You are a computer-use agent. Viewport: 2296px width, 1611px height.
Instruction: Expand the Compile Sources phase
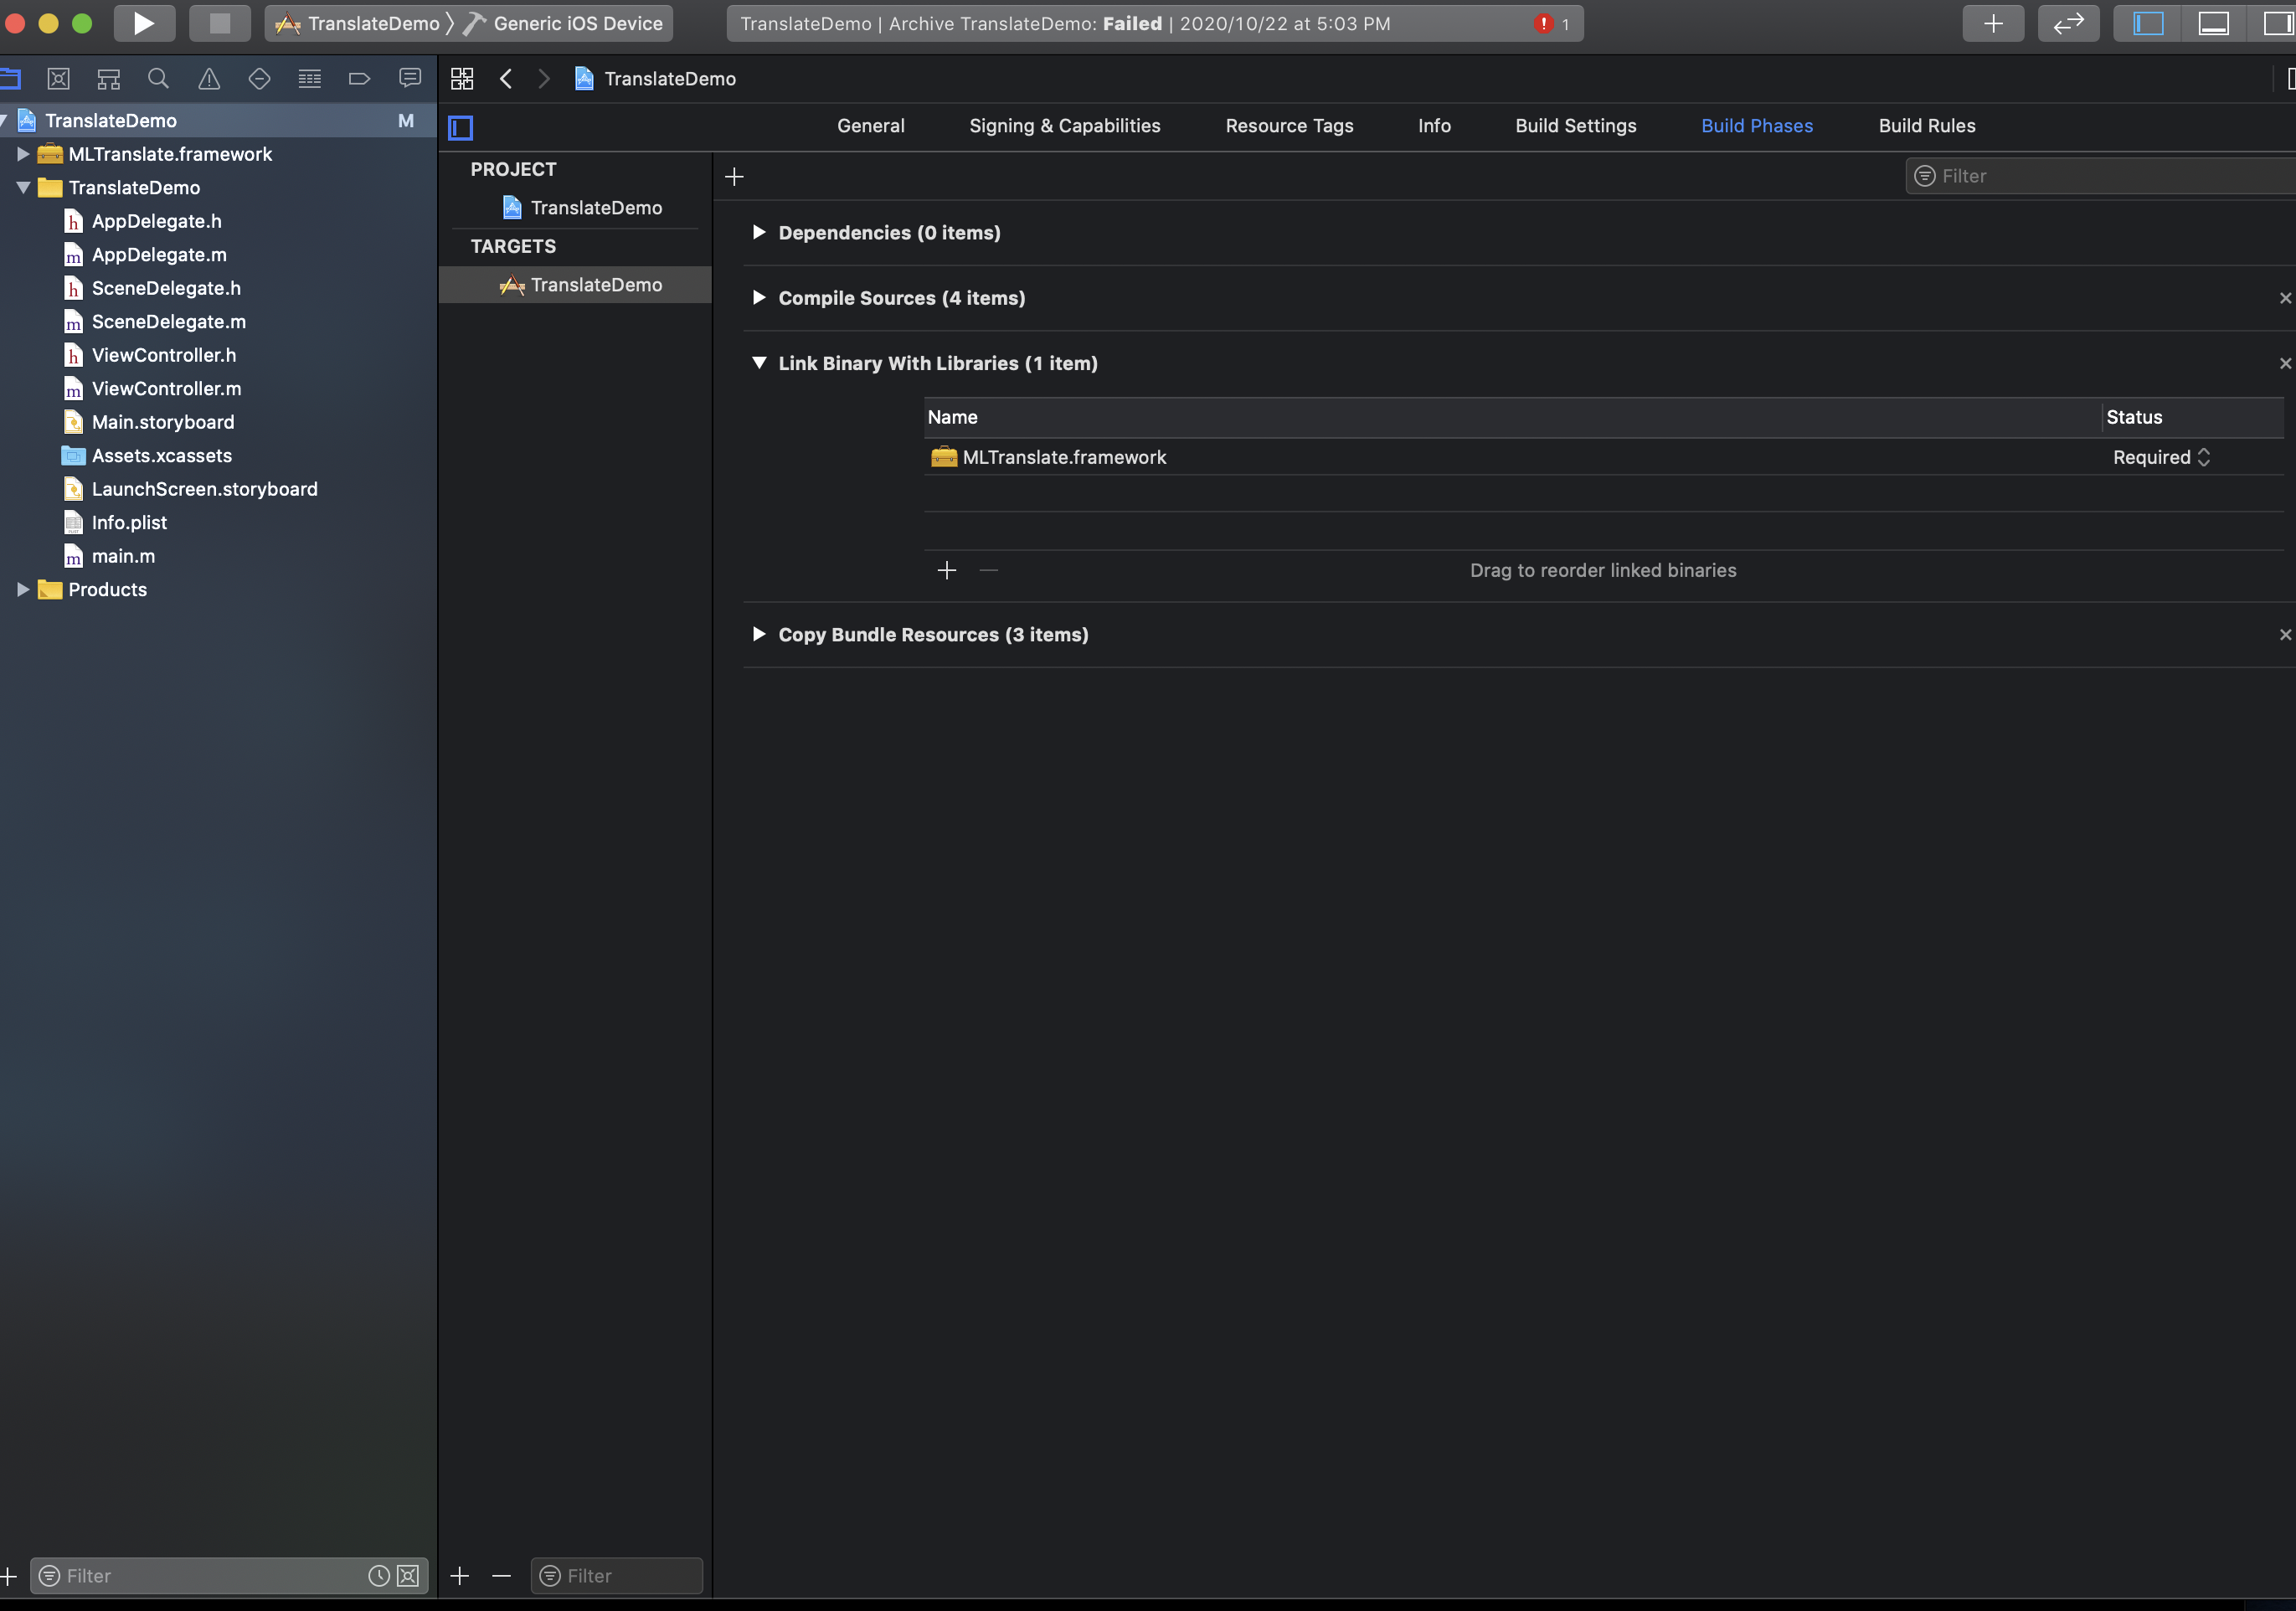pos(759,298)
